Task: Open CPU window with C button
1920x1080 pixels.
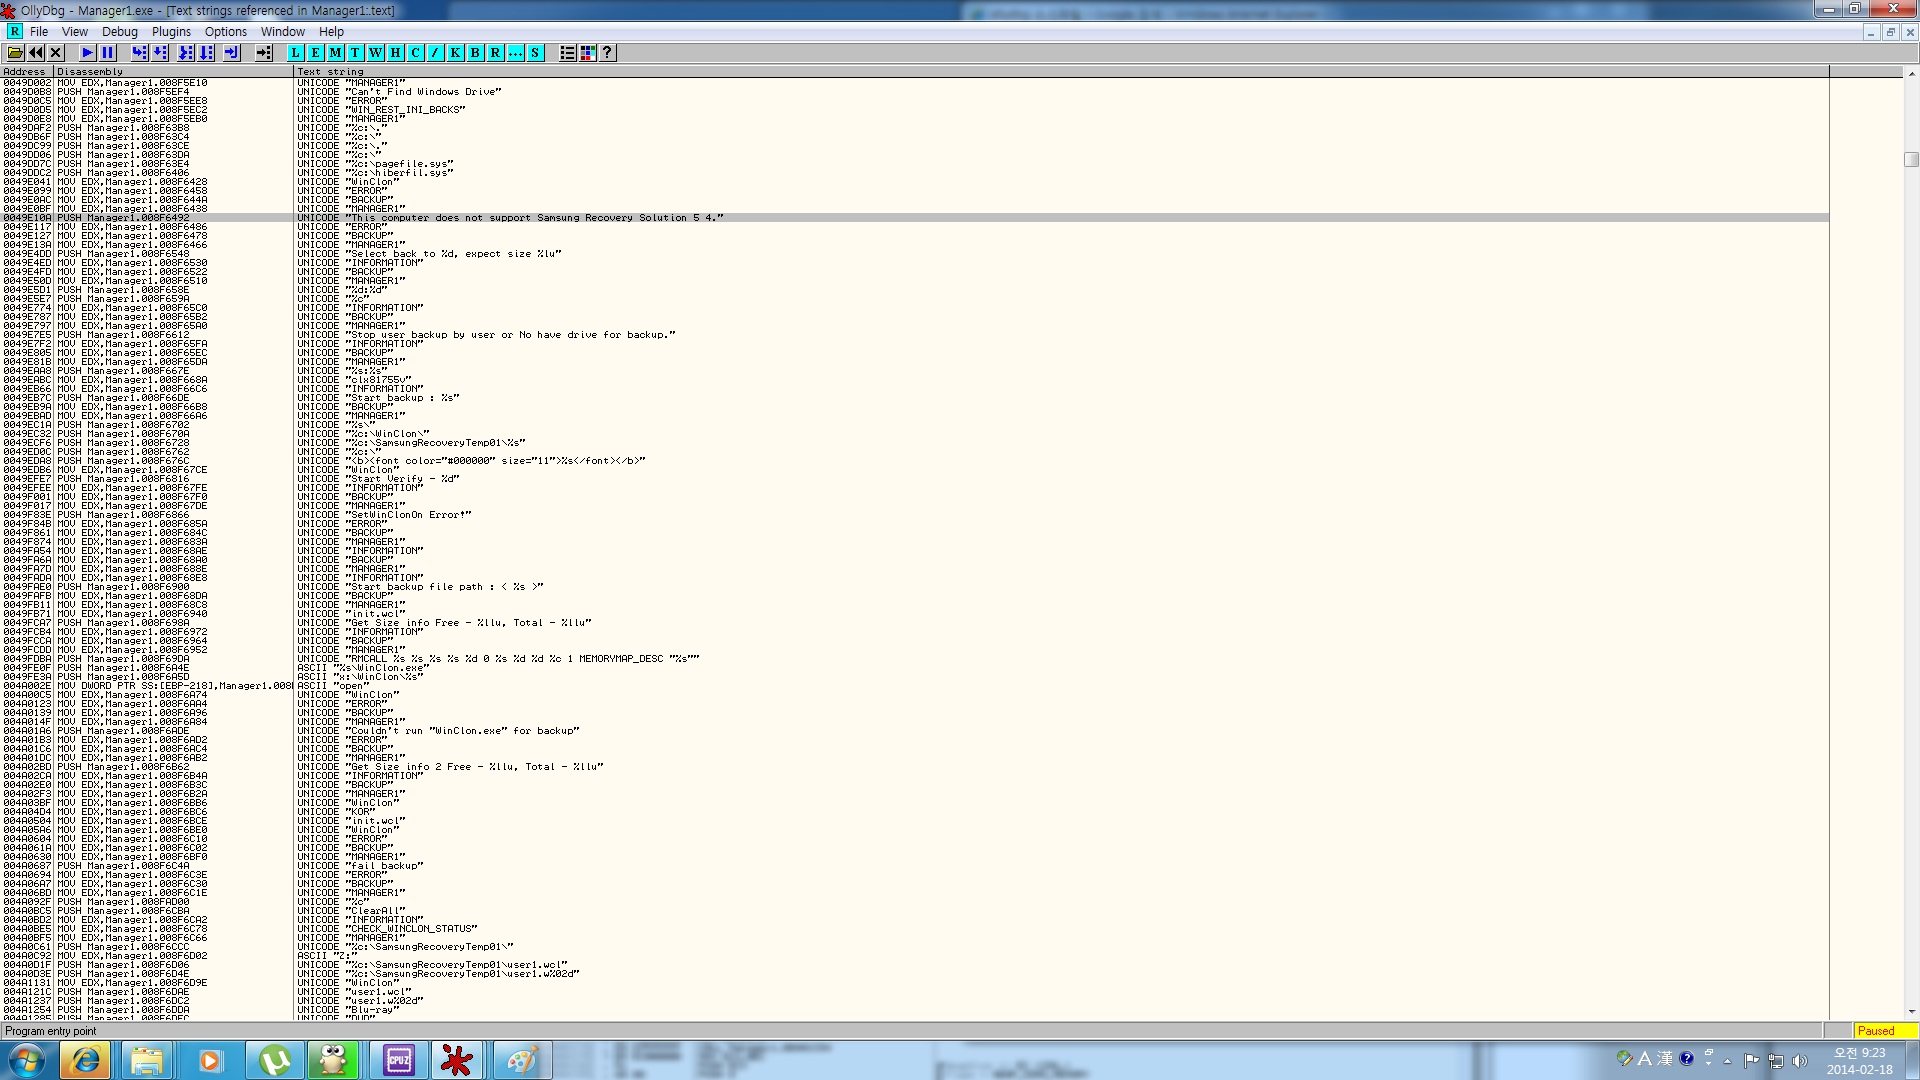Action: pyautogui.click(x=416, y=53)
